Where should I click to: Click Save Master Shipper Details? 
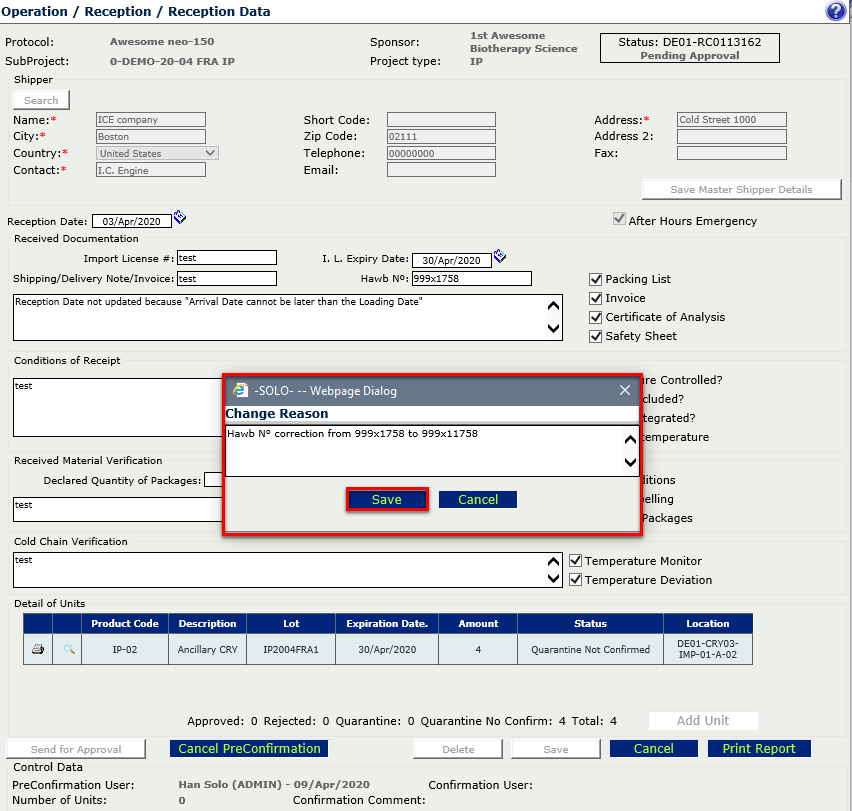(741, 189)
